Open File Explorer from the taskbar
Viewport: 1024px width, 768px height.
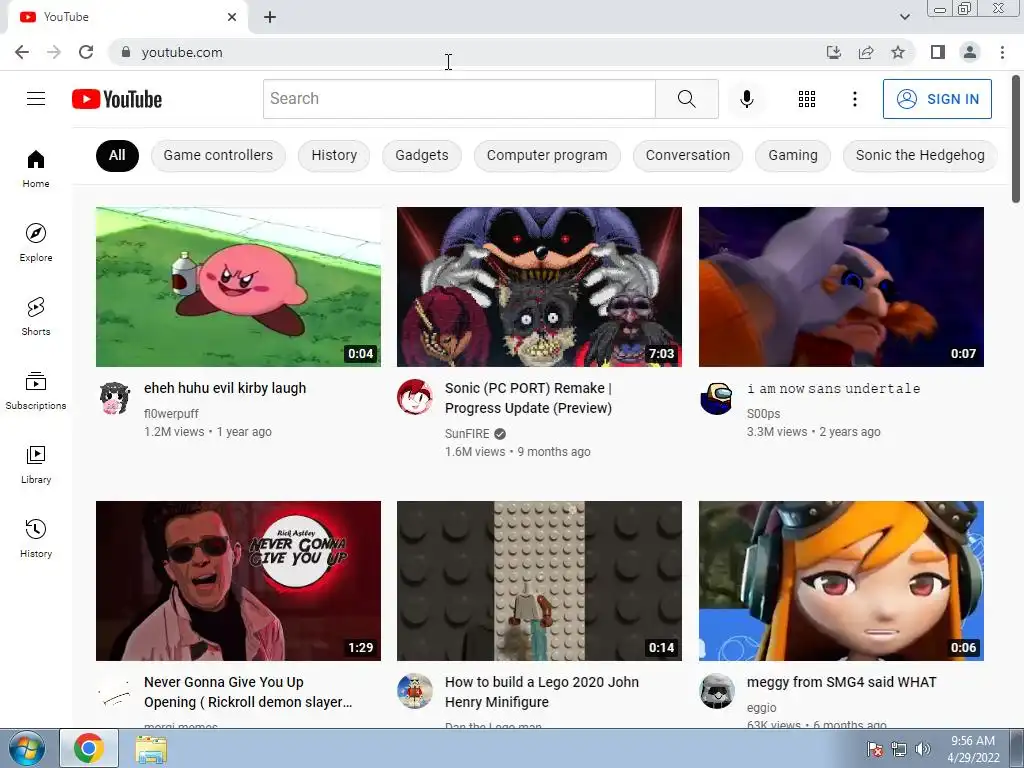[151, 748]
